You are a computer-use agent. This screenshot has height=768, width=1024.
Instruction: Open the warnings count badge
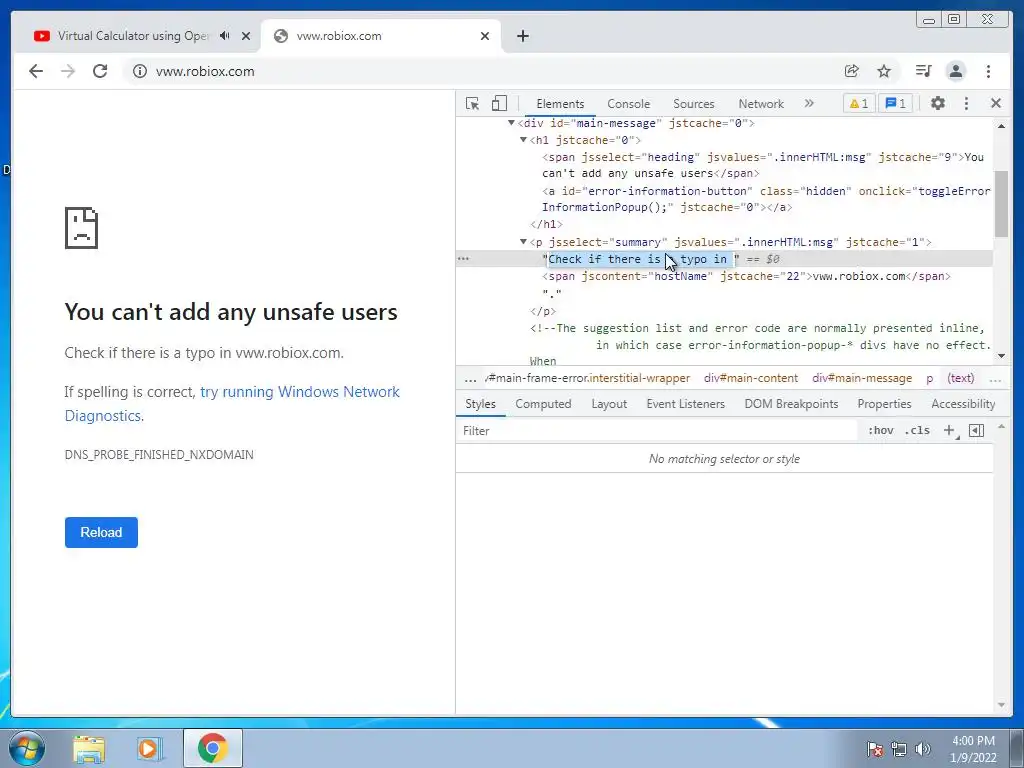coord(858,104)
